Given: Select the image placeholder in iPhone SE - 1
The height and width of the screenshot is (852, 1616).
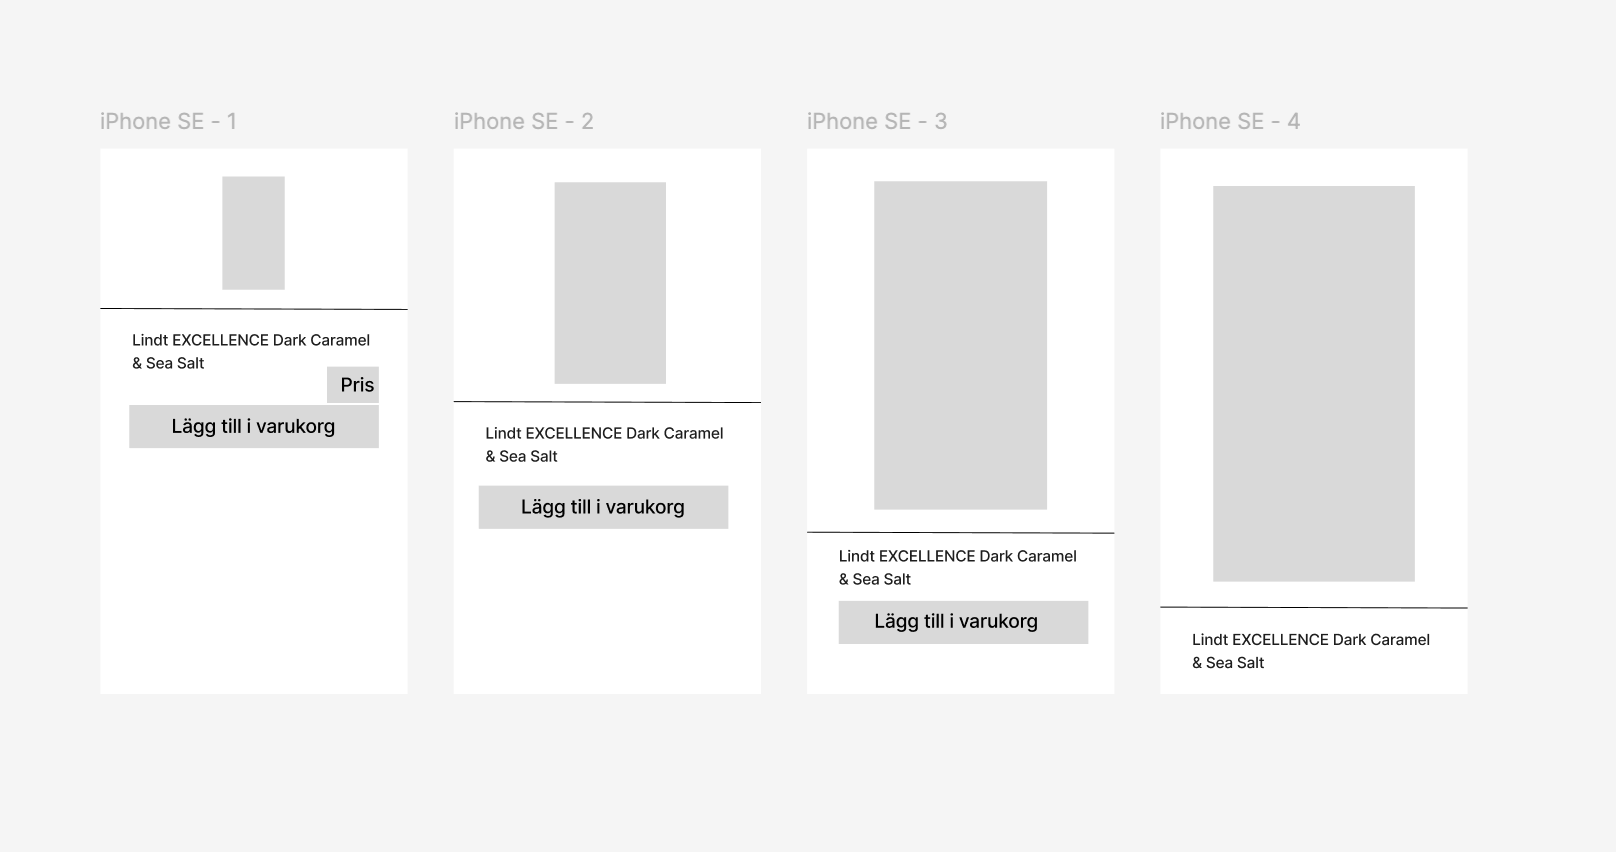Looking at the screenshot, I should coord(253,233).
